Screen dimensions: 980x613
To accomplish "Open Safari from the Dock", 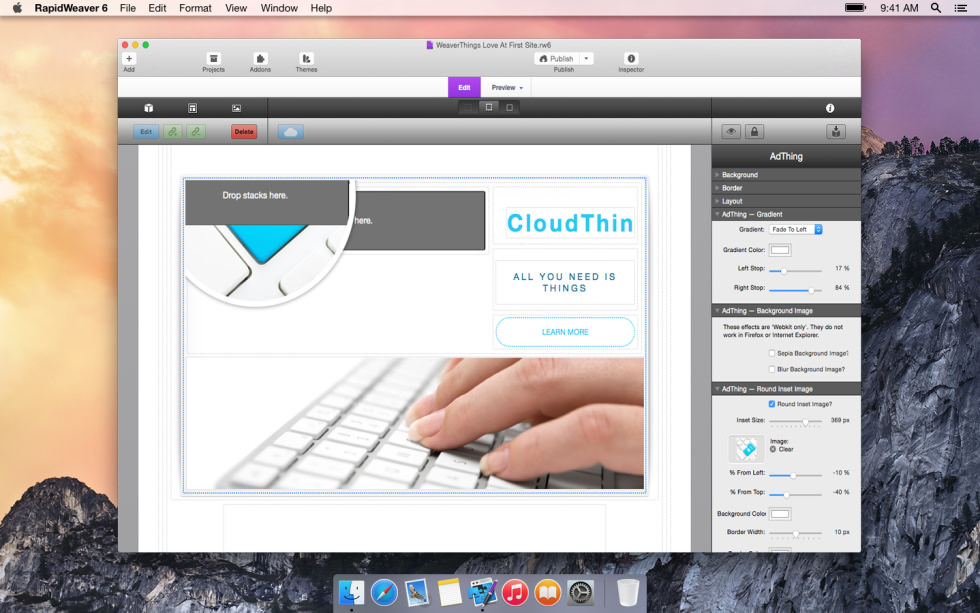I will 384,592.
